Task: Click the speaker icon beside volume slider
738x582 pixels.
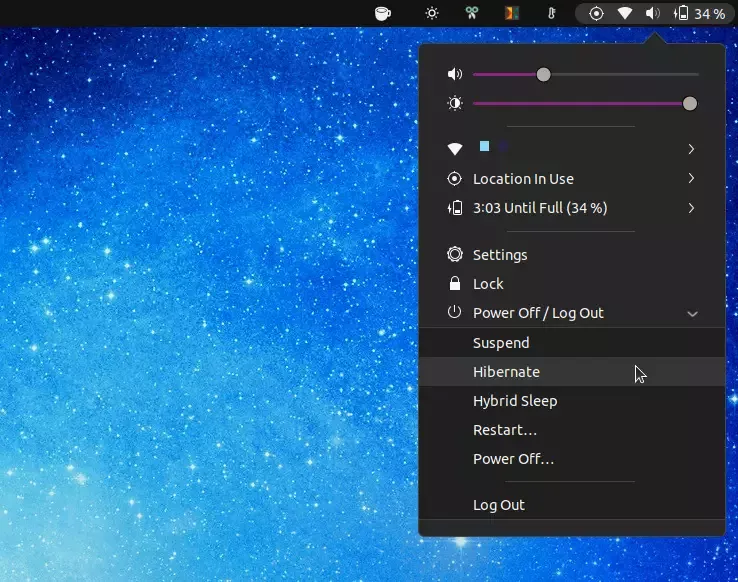Action: point(455,74)
